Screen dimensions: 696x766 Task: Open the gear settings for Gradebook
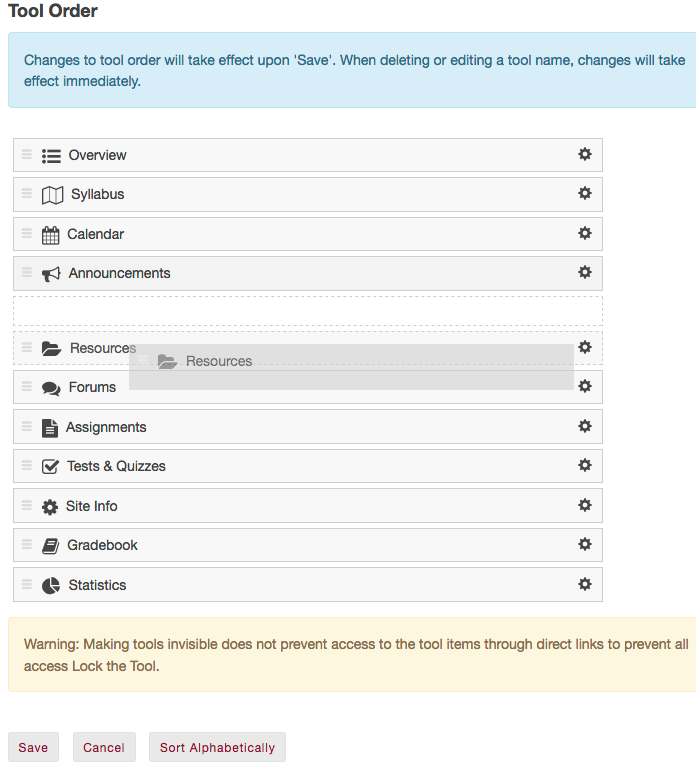point(585,544)
